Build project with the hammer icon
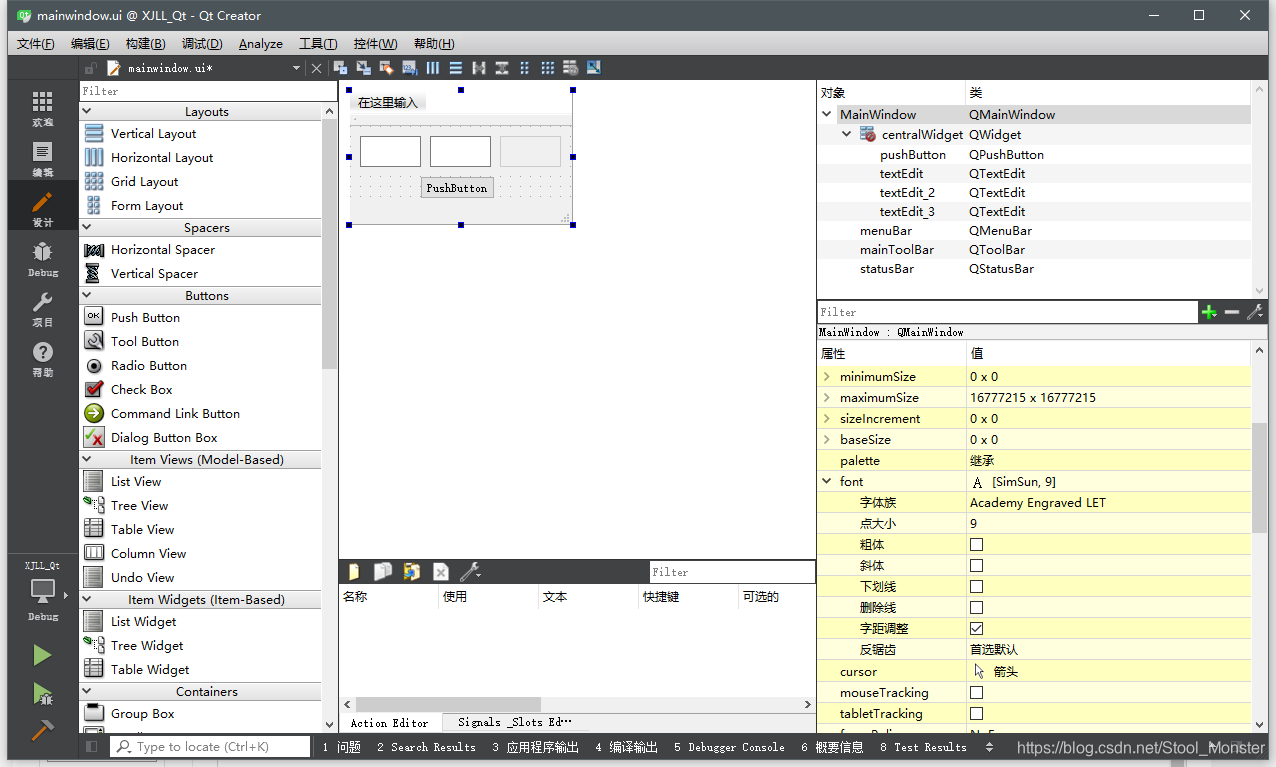The image size is (1276, 767). 42,731
